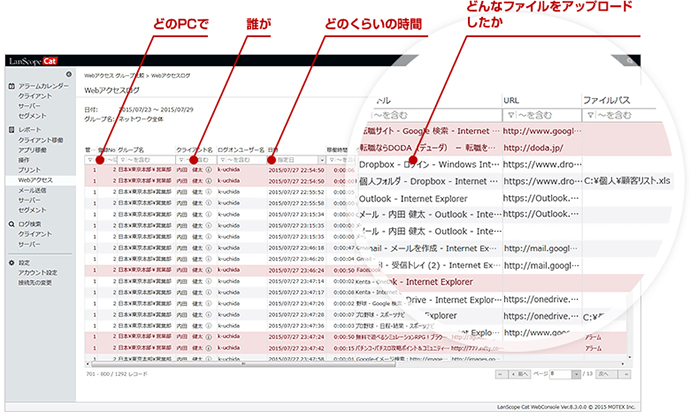Open the 日時 filter dropdown arrow
Screen dimensions: 690x419
[322, 160]
